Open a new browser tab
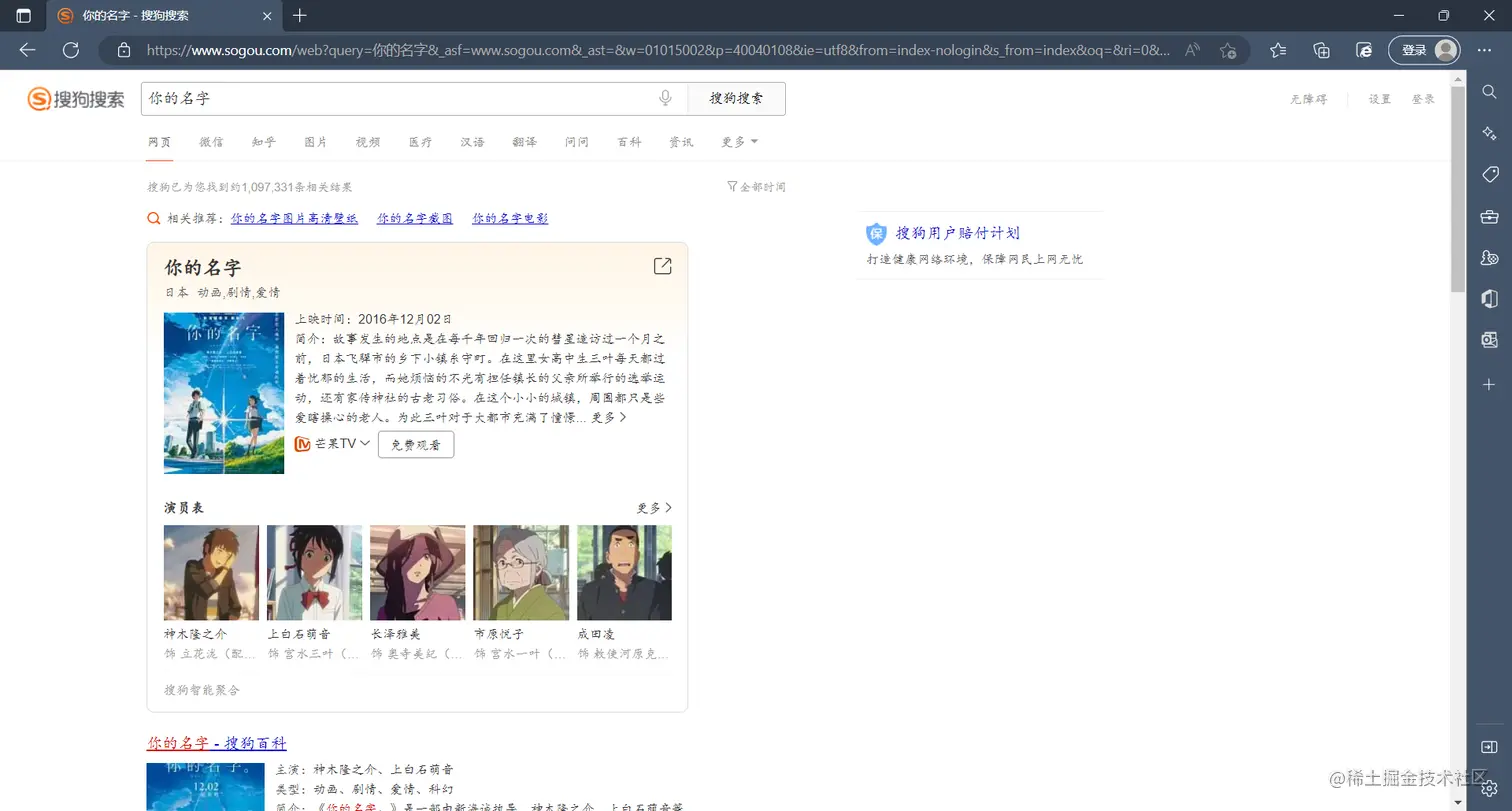1512x811 pixels. pos(300,16)
